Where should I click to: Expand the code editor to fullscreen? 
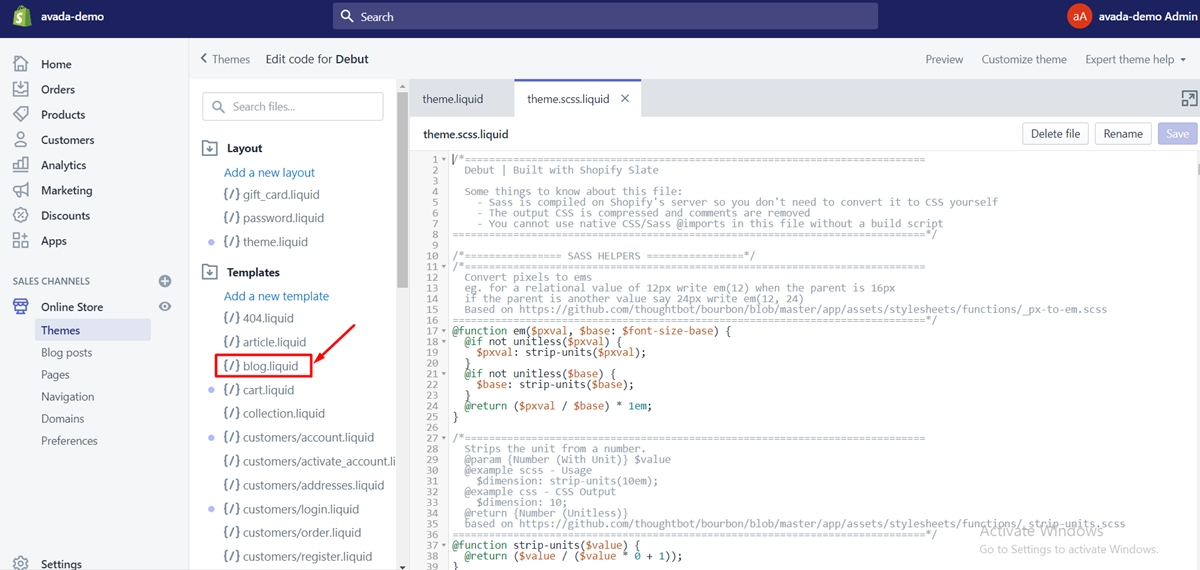point(1189,98)
